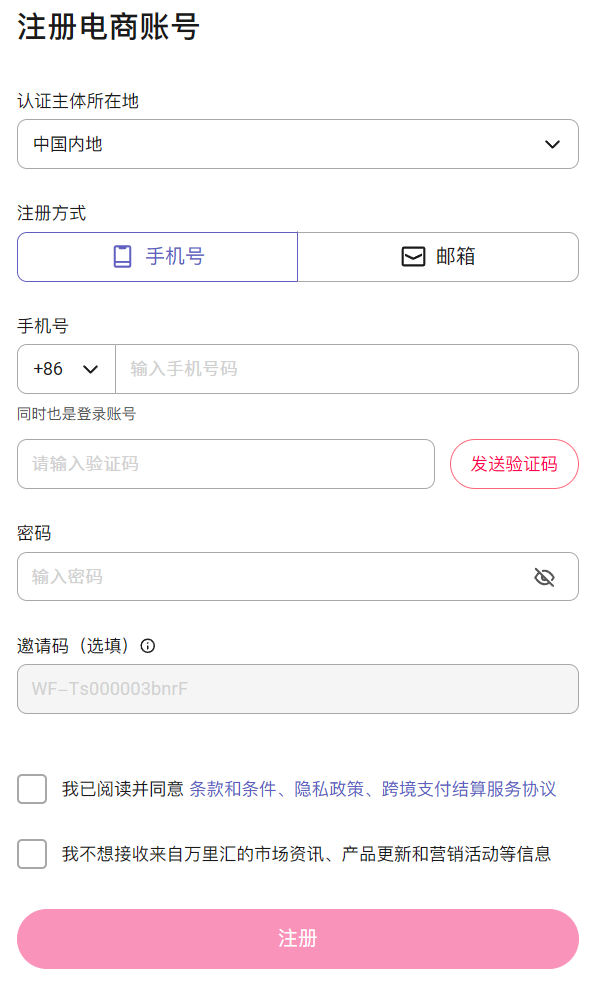Screen dimensions: 602x998
Task: Check the 我已阅读并同意 agreement checkbox
Action: tap(32, 789)
